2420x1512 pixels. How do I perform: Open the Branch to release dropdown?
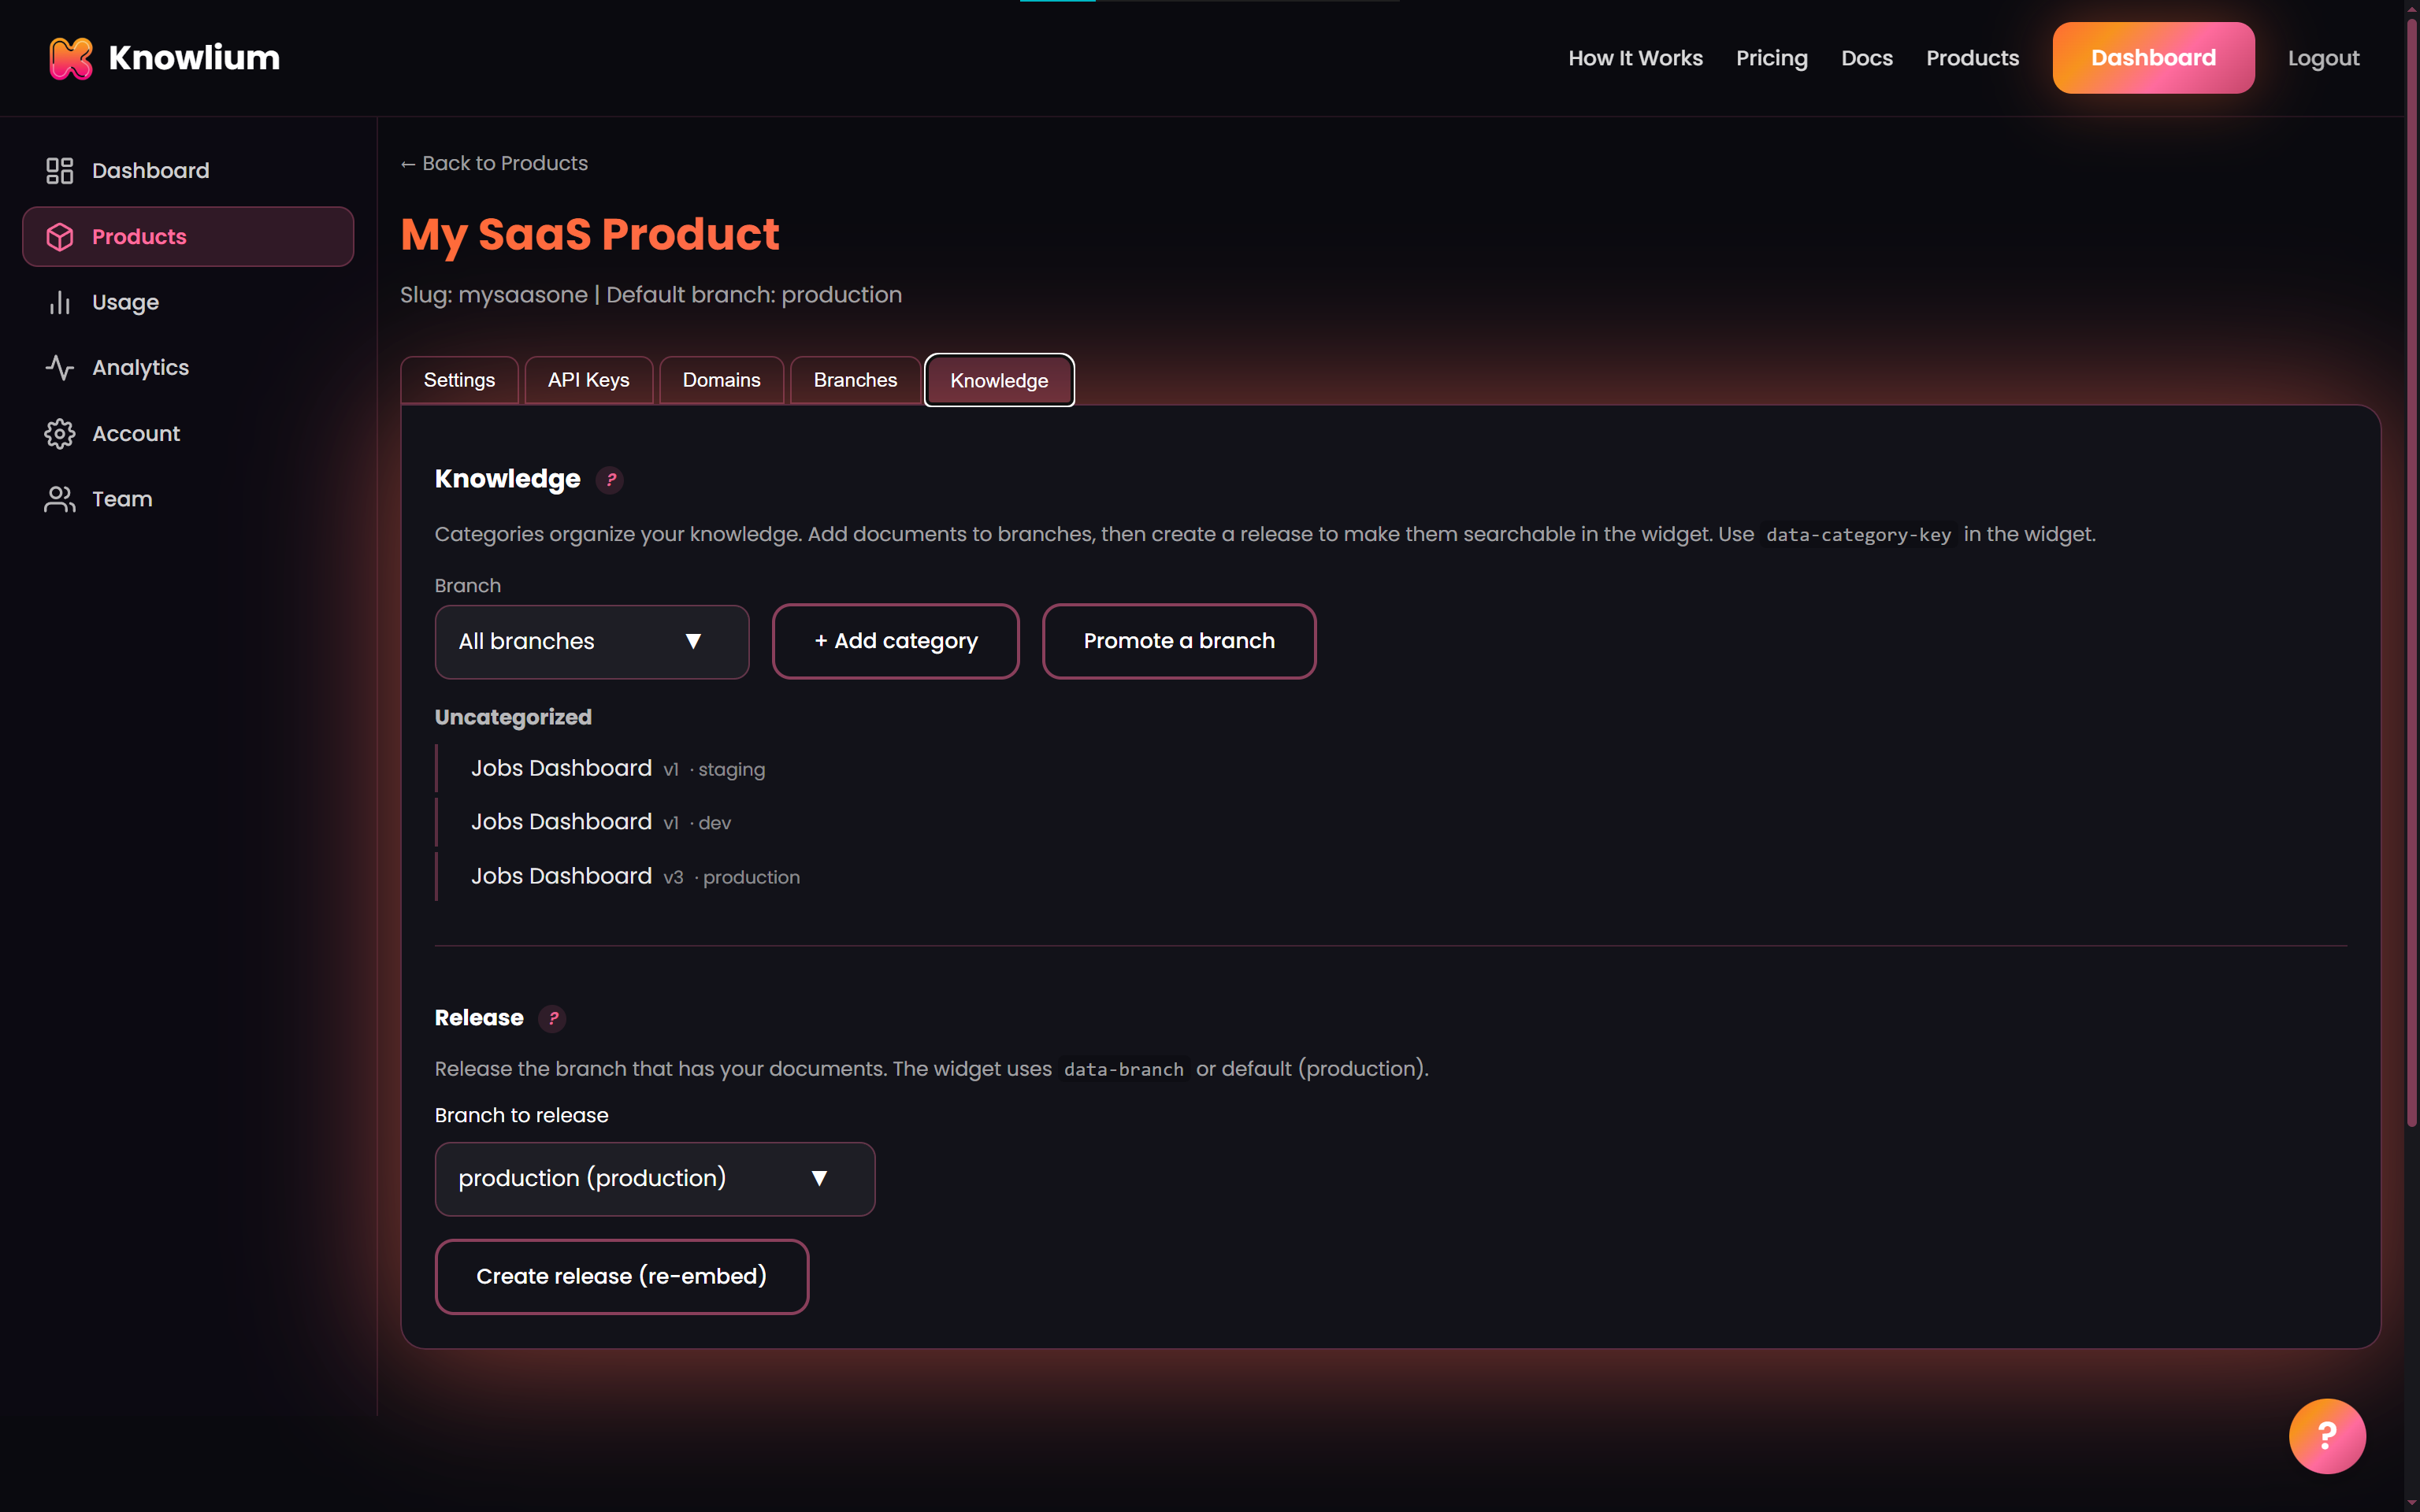point(655,1178)
